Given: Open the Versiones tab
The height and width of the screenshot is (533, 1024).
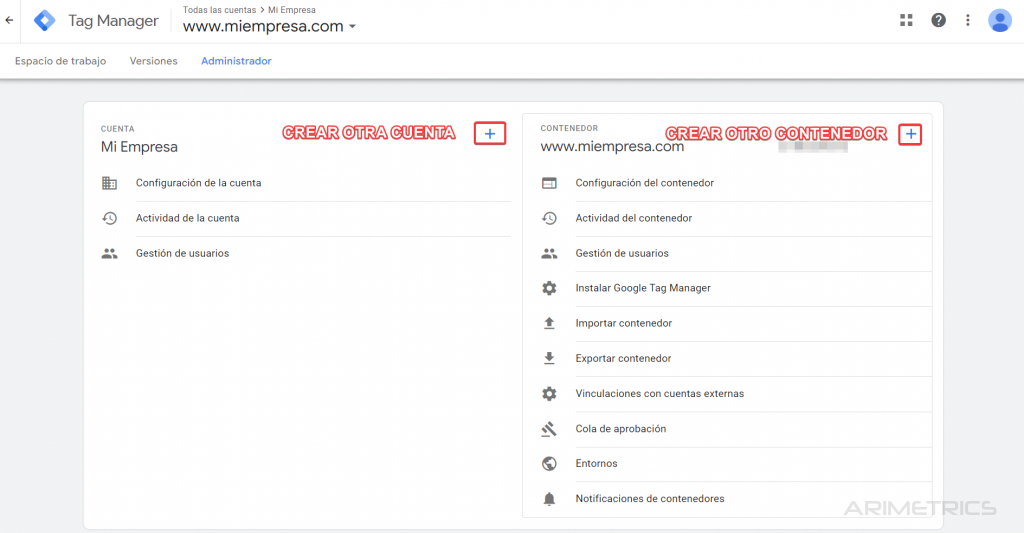Looking at the screenshot, I should pyautogui.click(x=153, y=61).
